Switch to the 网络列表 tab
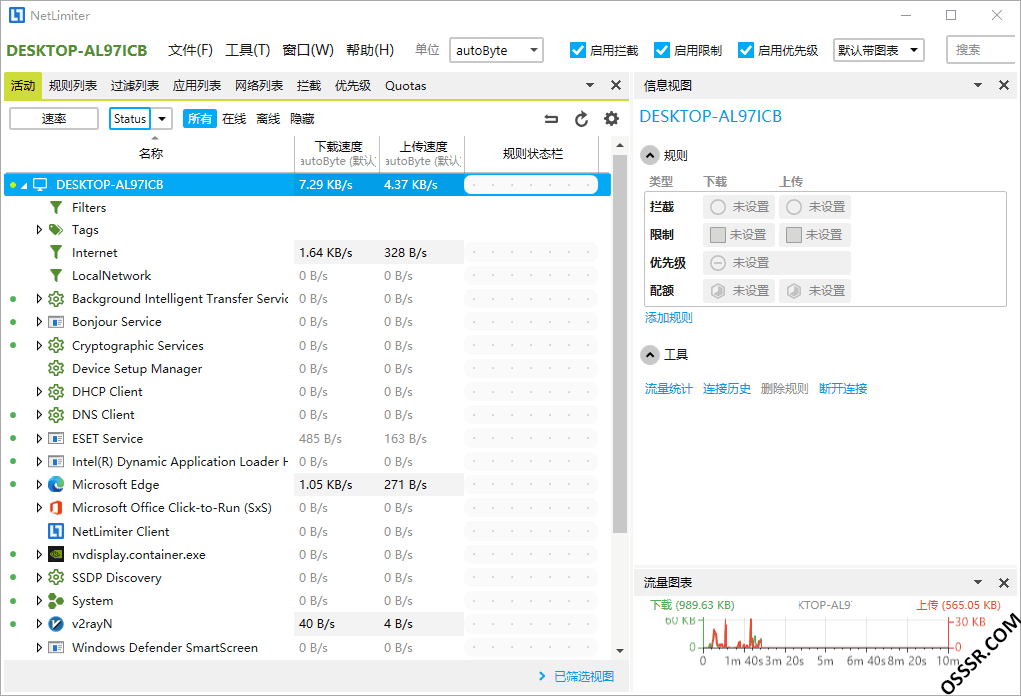 259,86
